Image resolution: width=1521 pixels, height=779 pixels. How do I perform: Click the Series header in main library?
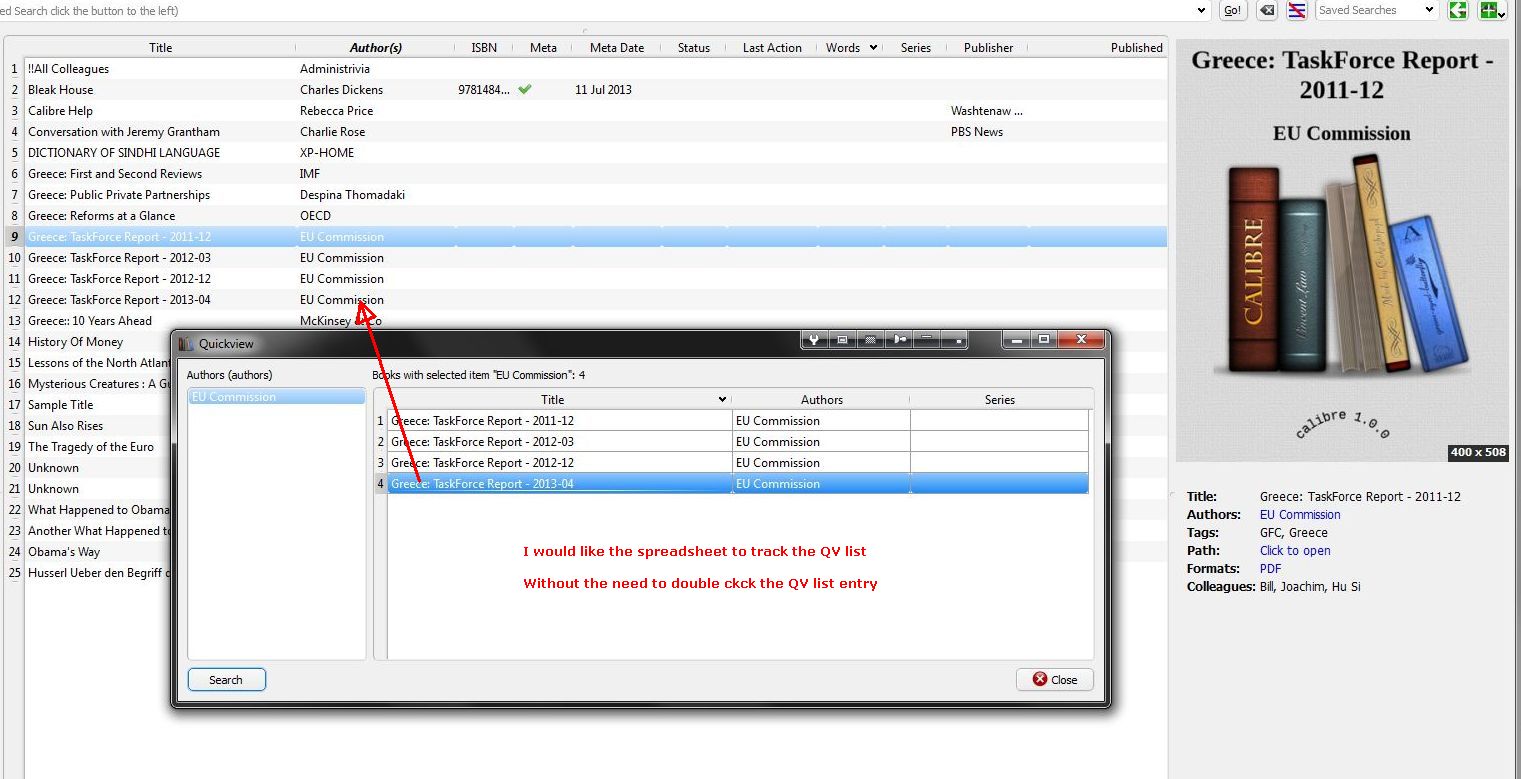(x=915, y=47)
